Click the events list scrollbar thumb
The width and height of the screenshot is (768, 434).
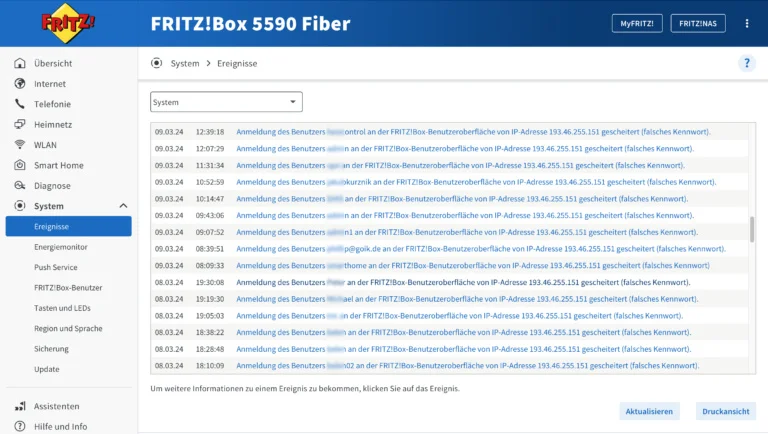click(x=752, y=229)
